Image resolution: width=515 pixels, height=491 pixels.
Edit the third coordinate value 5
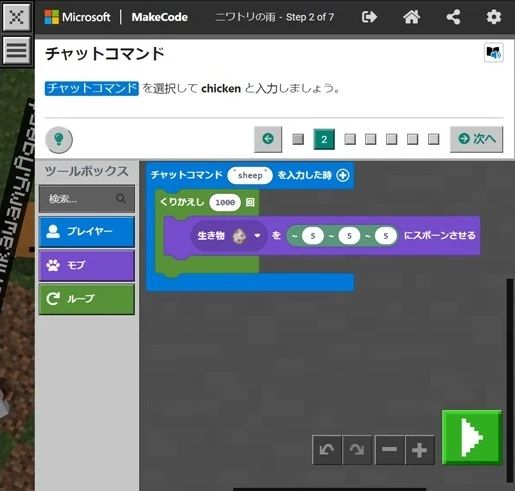click(x=386, y=236)
